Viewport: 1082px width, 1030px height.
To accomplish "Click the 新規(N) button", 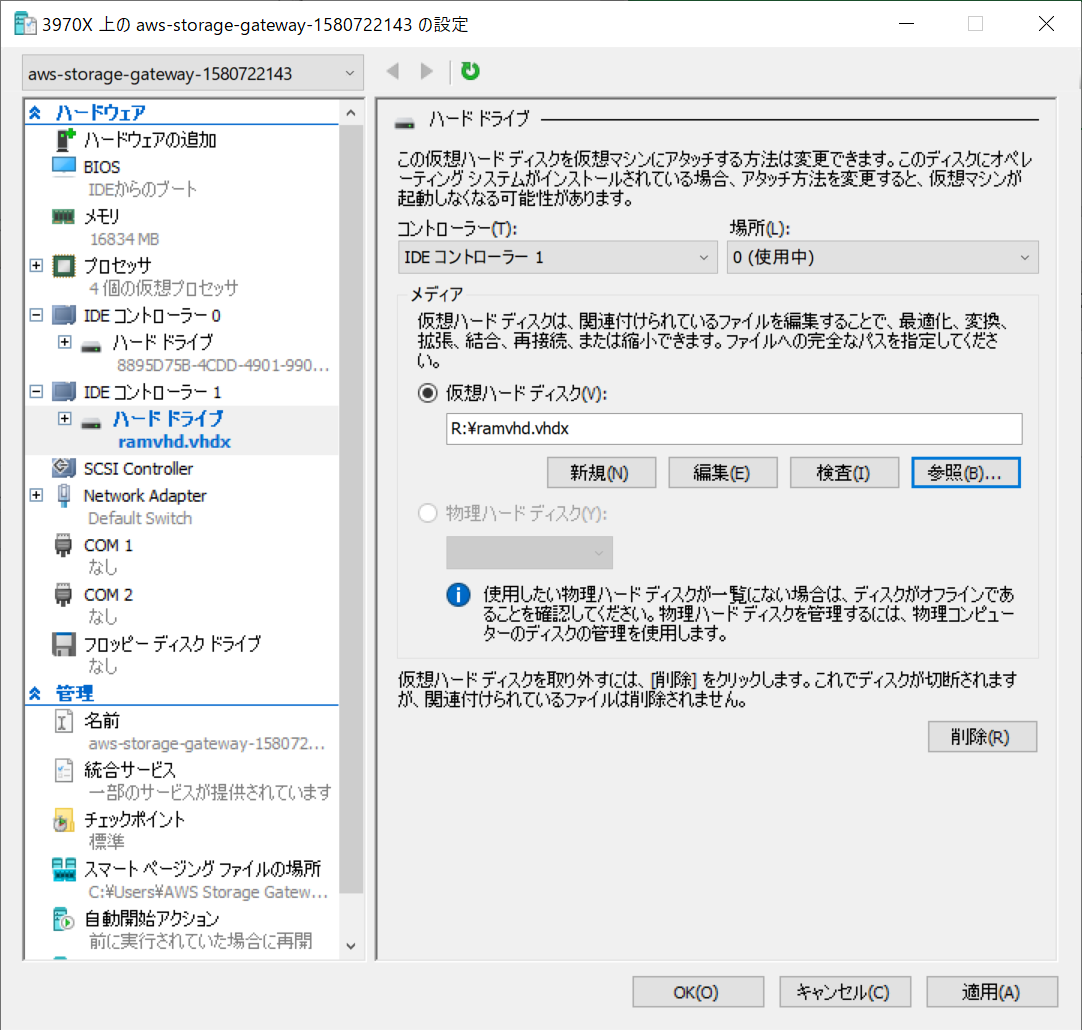I will coord(601,473).
